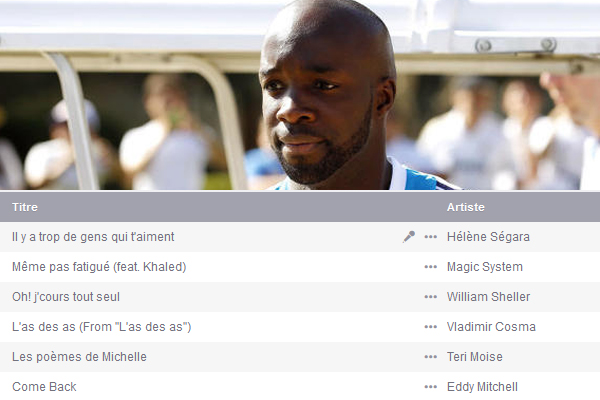Click the playlist cover photo
Screen dimensions: 600x400
(x=300, y=95)
